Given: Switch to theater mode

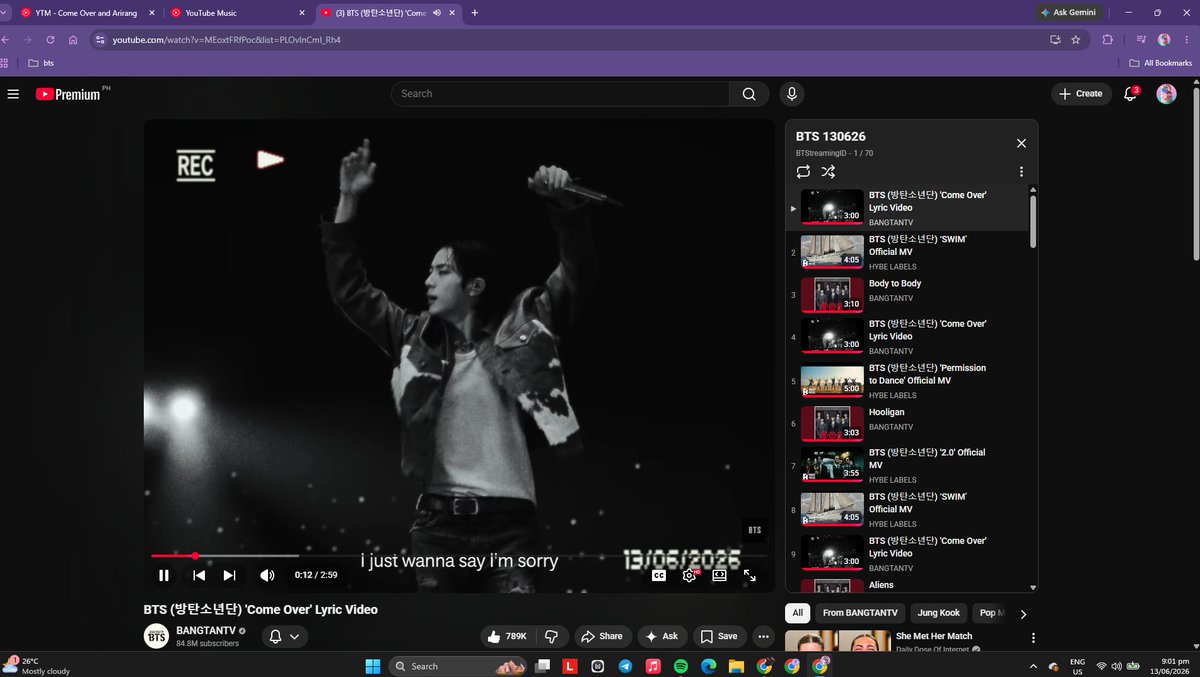Looking at the screenshot, I should click(719, 575).
